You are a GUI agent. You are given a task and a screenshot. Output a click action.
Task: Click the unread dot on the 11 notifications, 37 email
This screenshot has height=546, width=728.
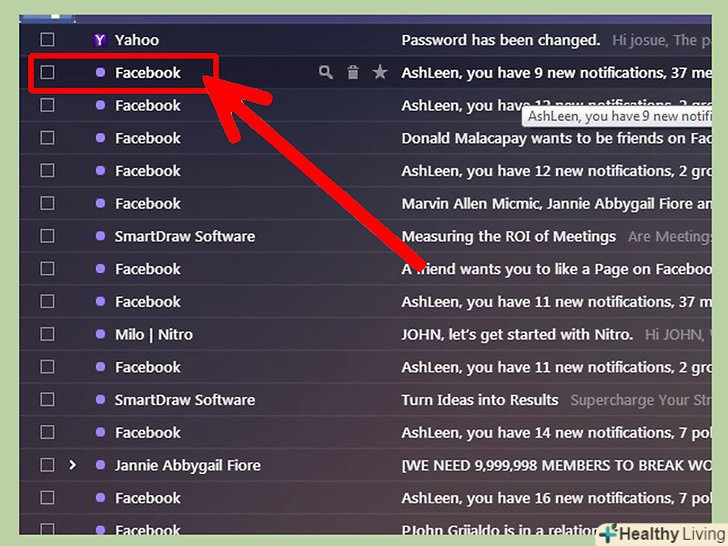pyautogui.click(x=100, y=301)
